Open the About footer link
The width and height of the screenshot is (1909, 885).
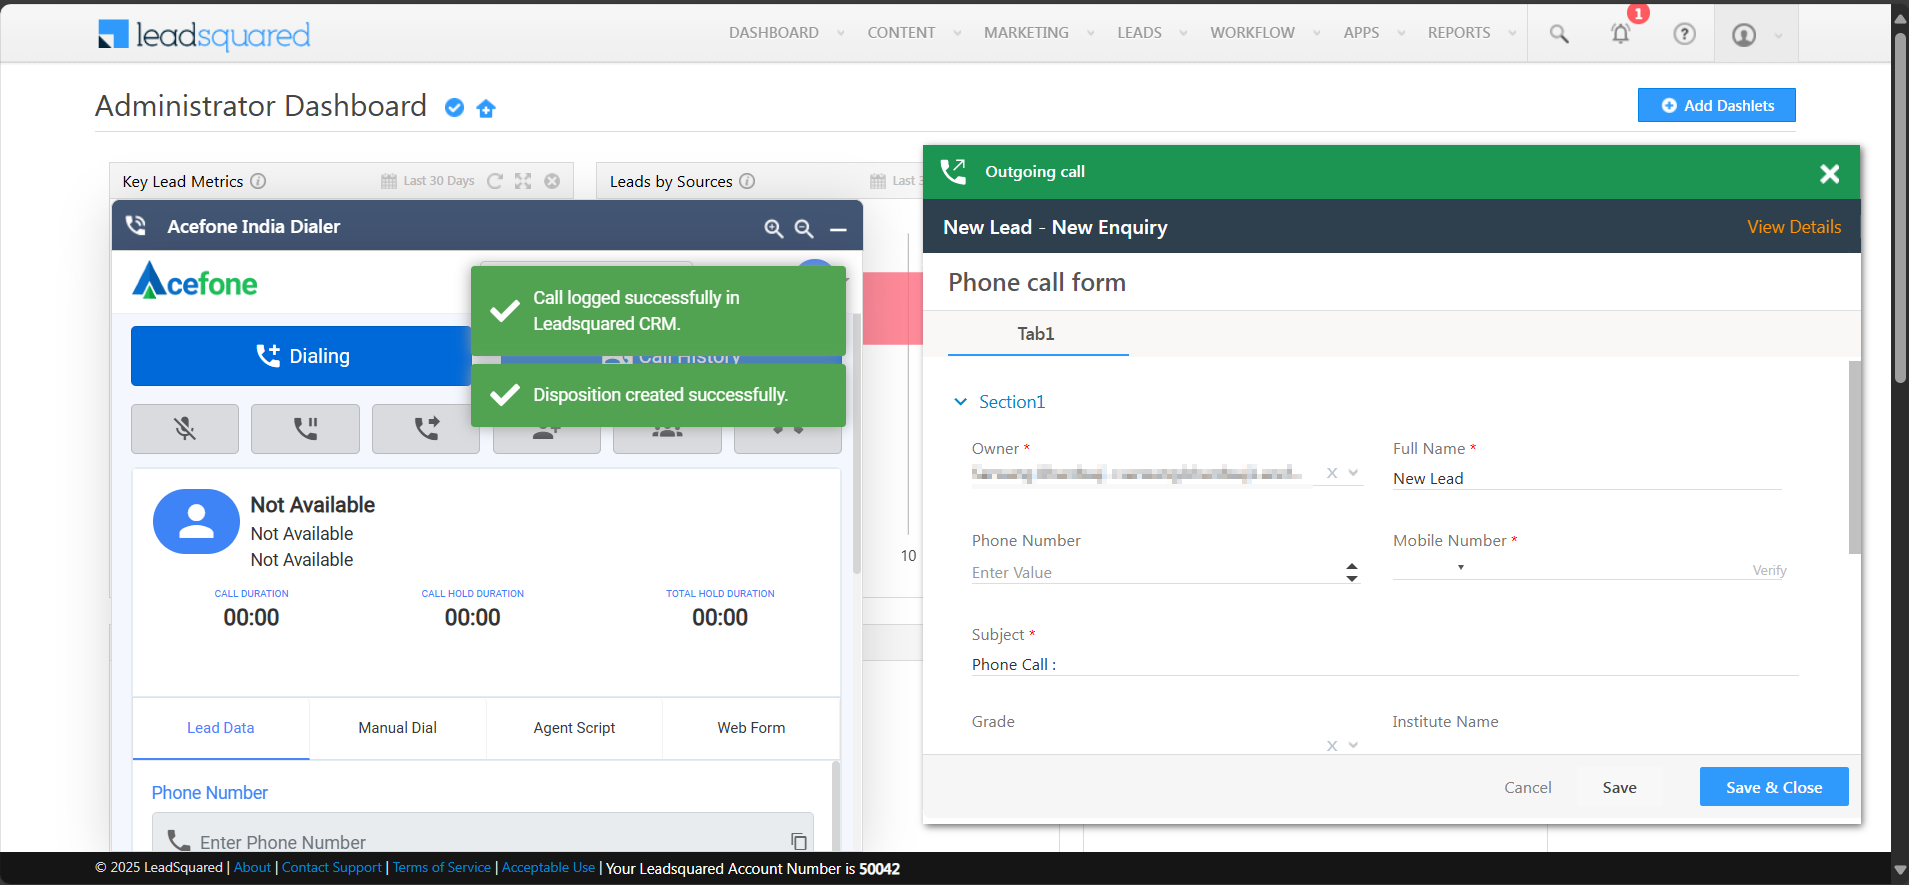point(252,867)
